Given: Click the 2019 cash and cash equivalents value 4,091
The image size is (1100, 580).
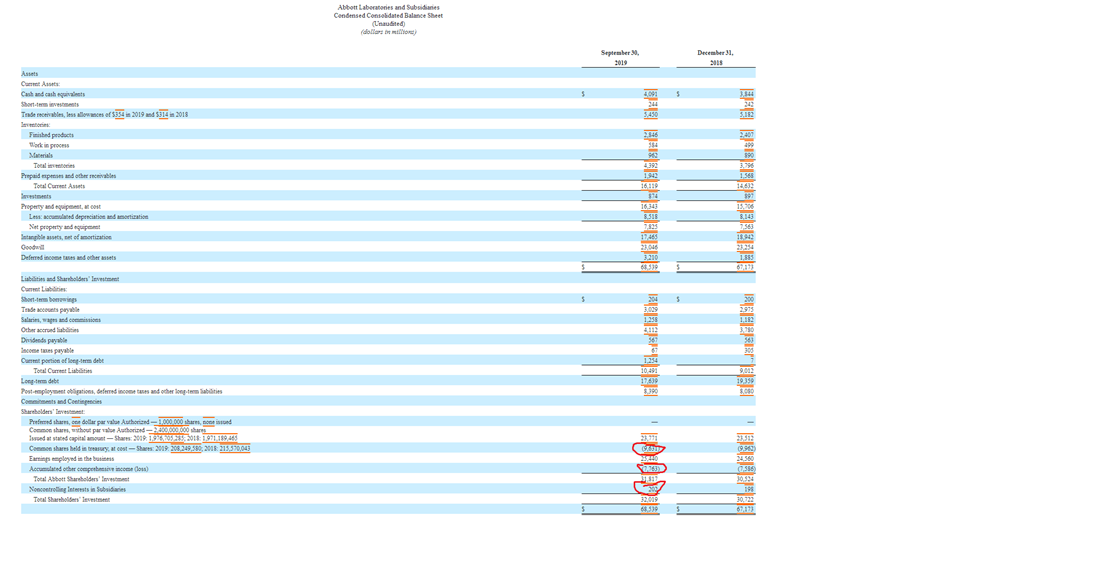Looking at the screenshot, I should click(x=650, y=94).
